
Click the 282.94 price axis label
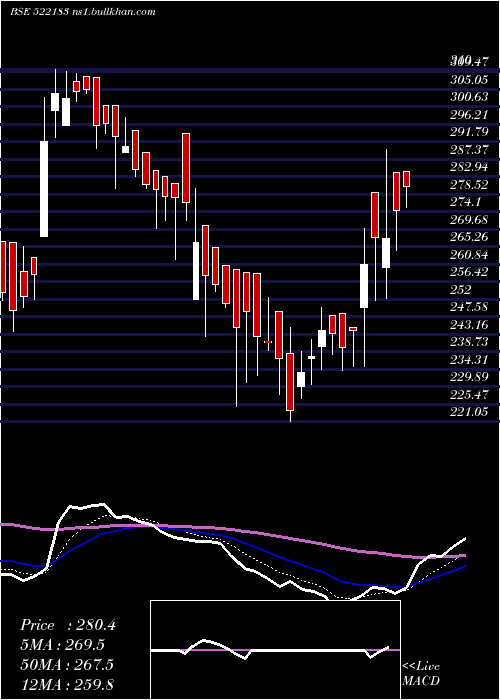(468, 167)
